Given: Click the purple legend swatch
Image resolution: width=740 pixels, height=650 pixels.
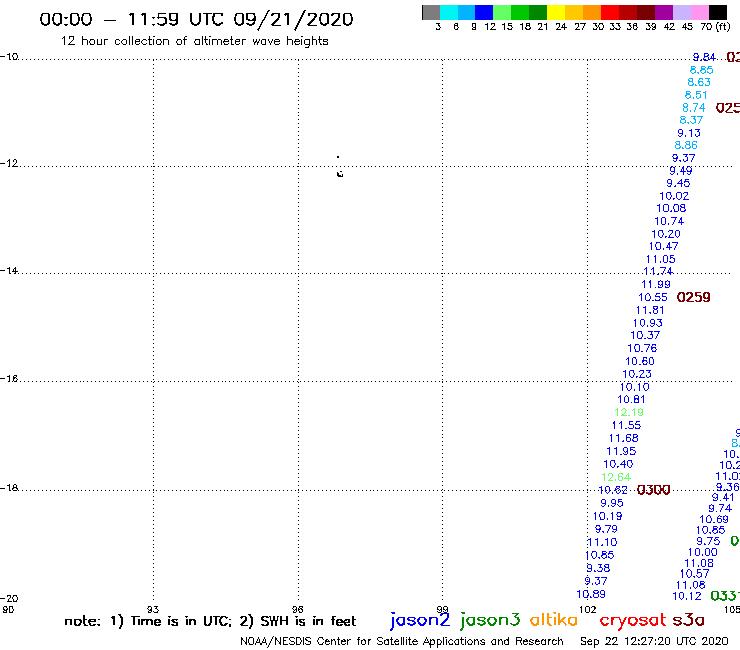Looking at the screenshot, I should point(664,12).
